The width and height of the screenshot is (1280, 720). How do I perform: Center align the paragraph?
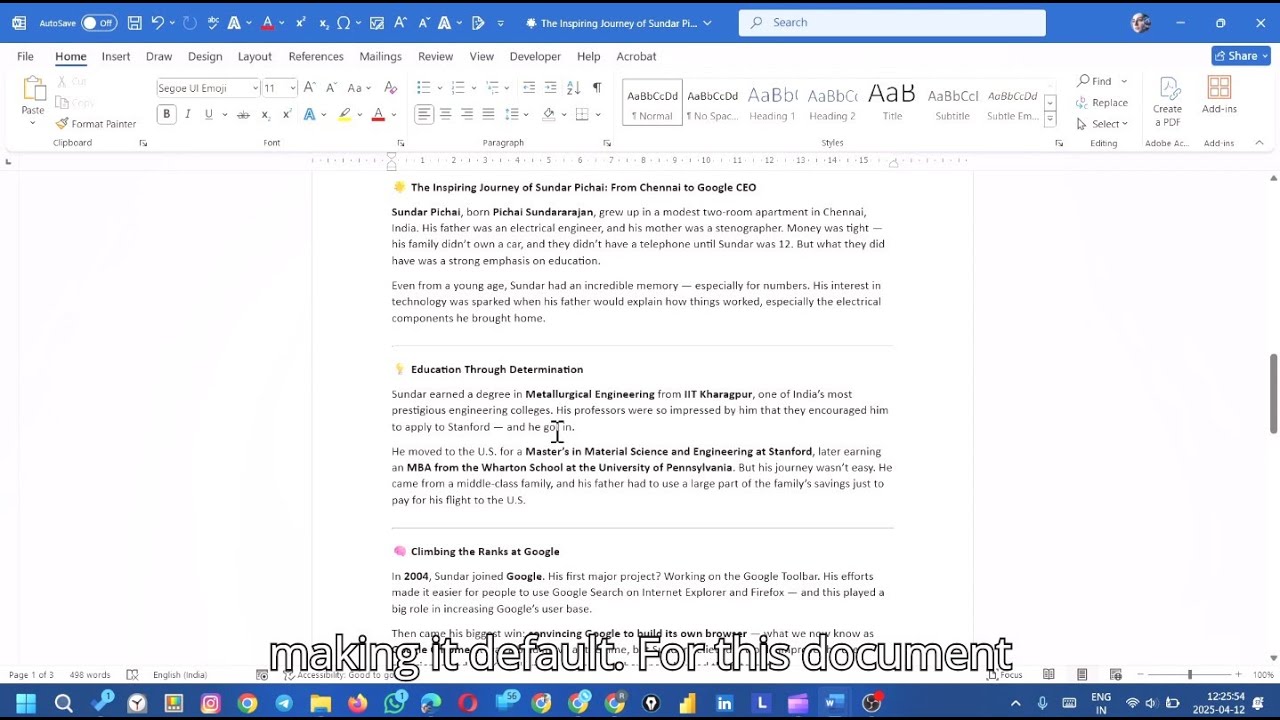446,114
